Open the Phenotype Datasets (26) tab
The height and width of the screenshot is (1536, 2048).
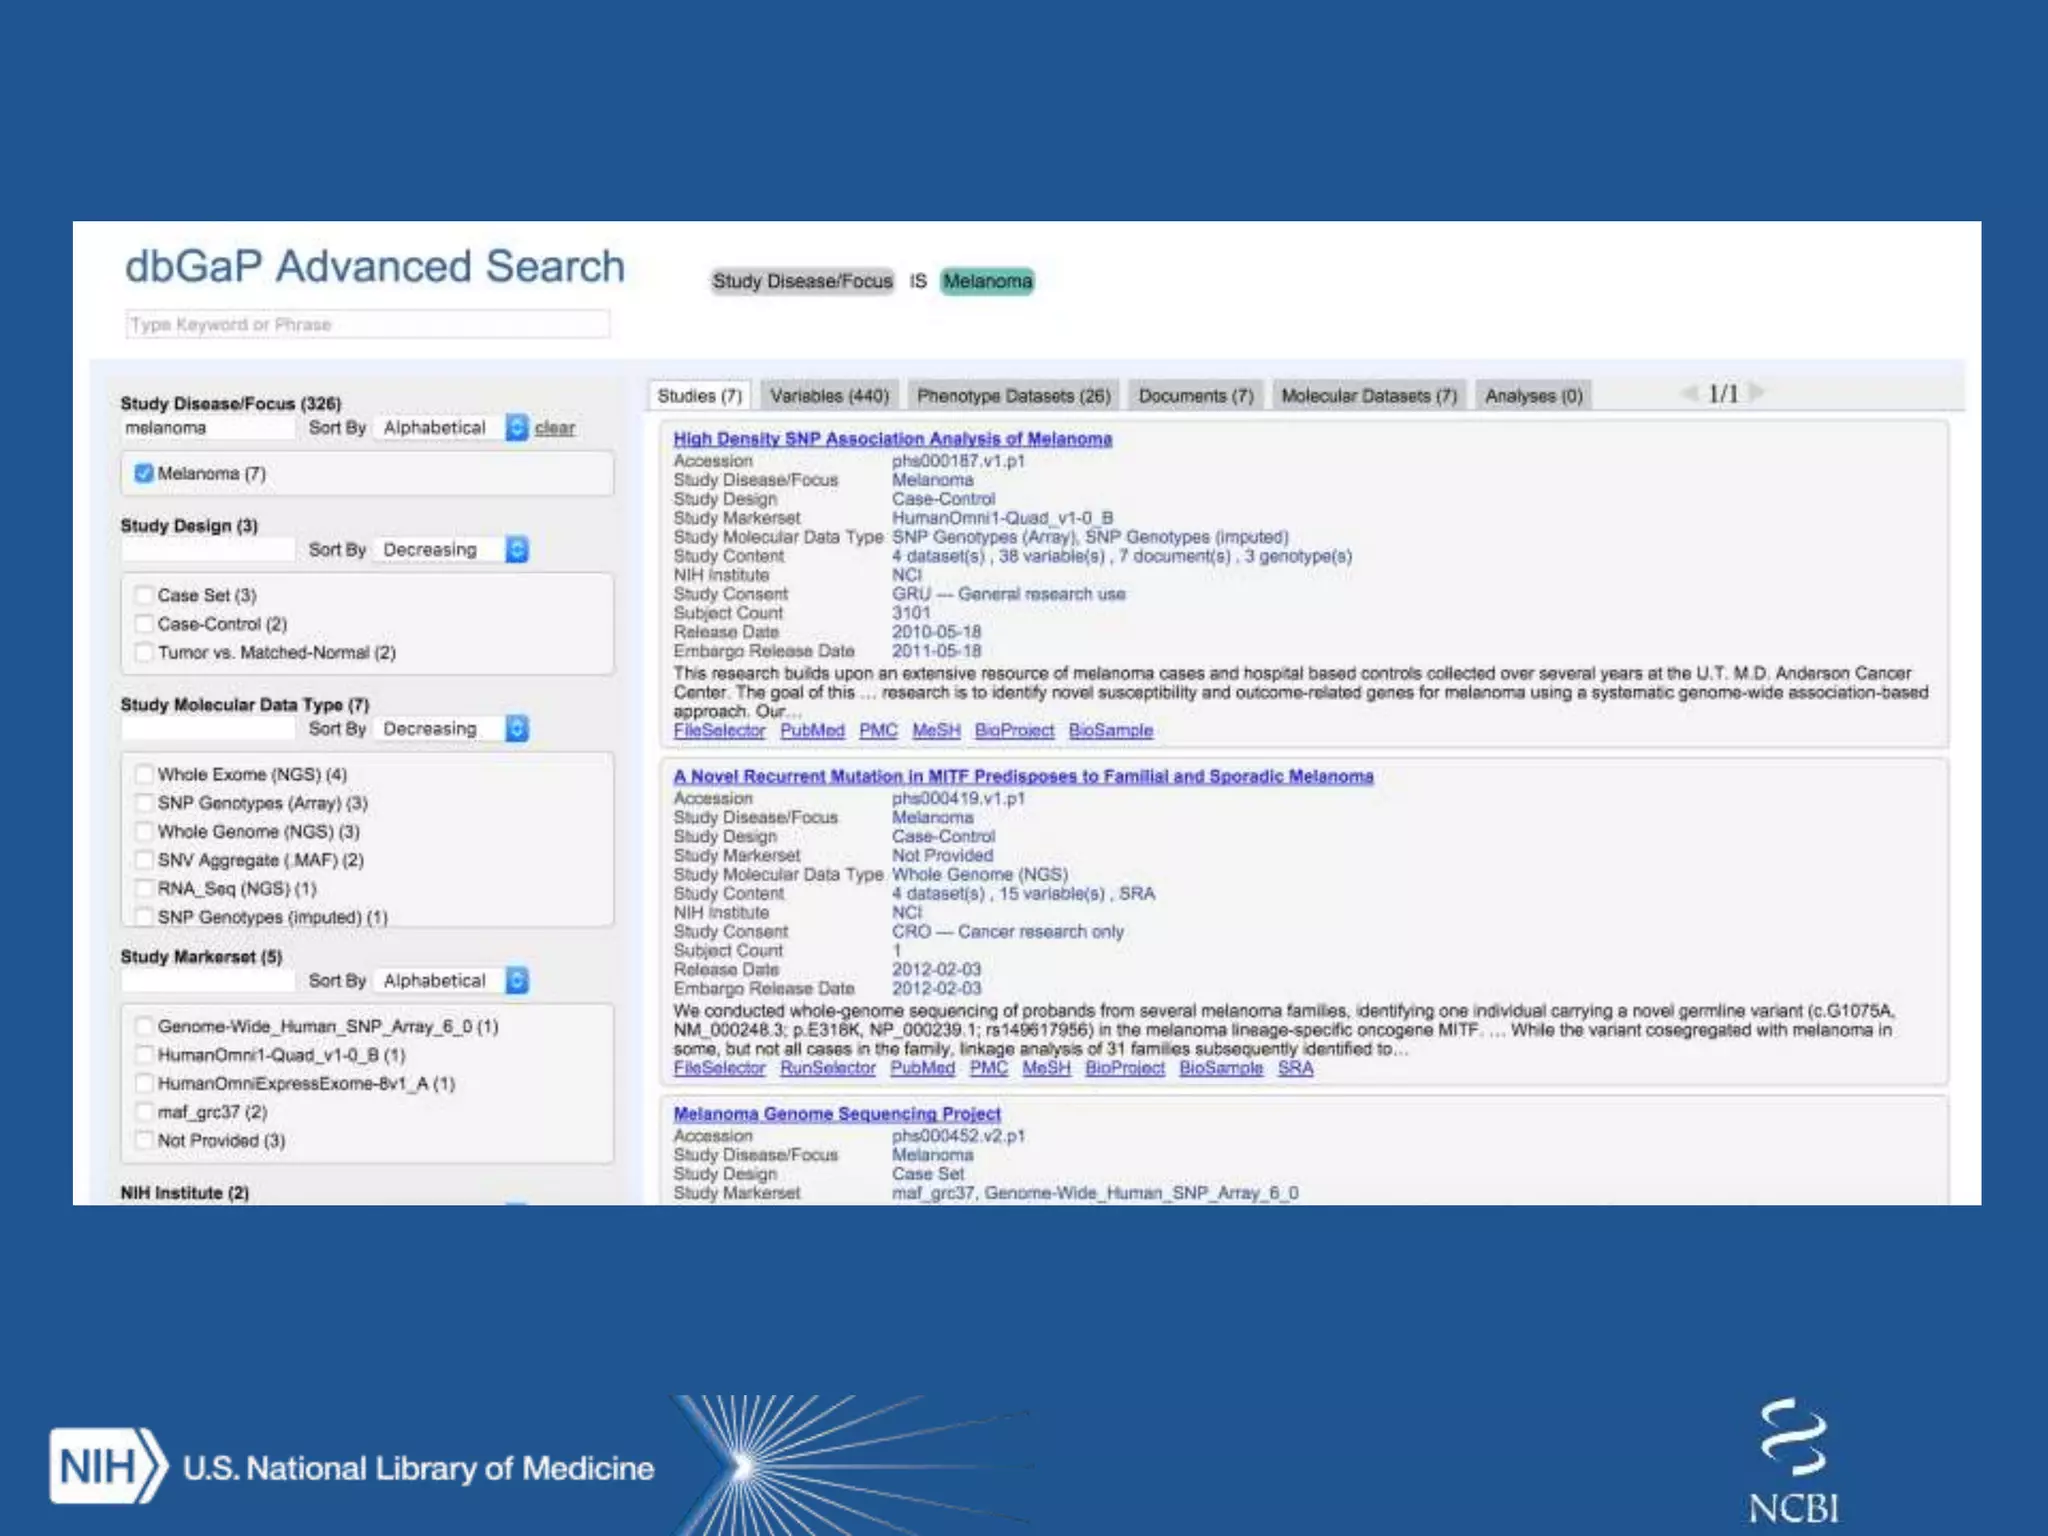tap(1013, 396)
